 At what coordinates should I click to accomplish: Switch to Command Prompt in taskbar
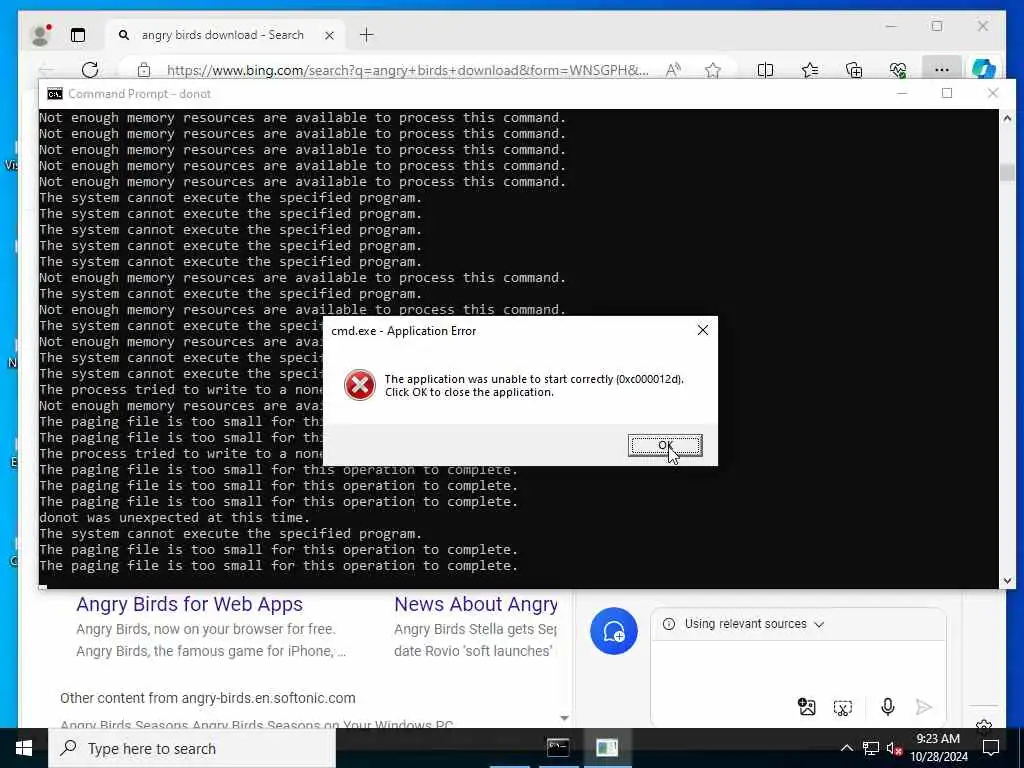pos(558,748)
